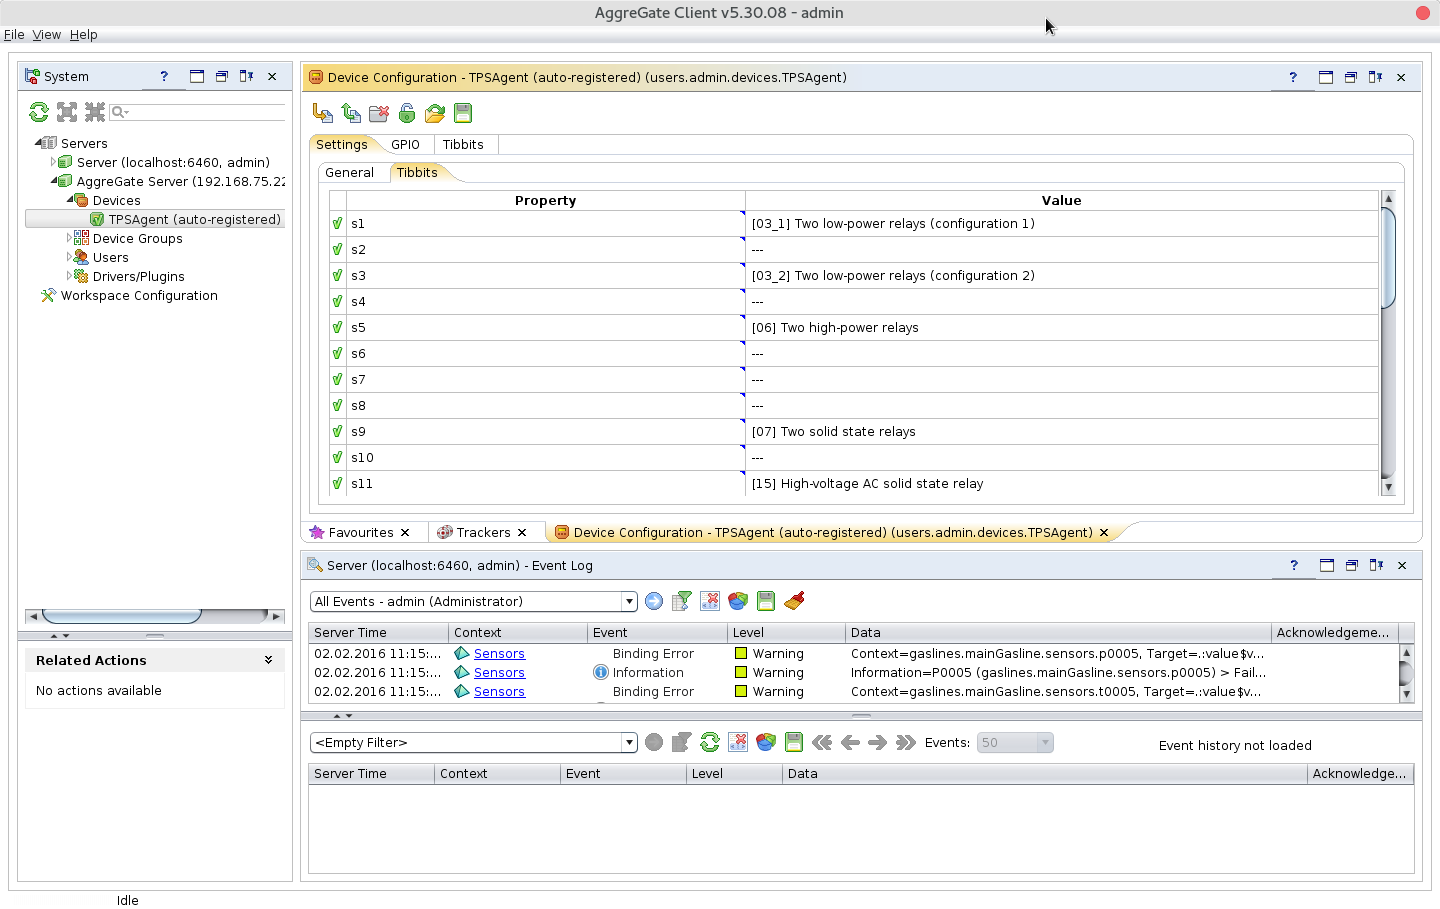Open the Help menu
The image size is (1440, 909).
[x=84, y=34]
